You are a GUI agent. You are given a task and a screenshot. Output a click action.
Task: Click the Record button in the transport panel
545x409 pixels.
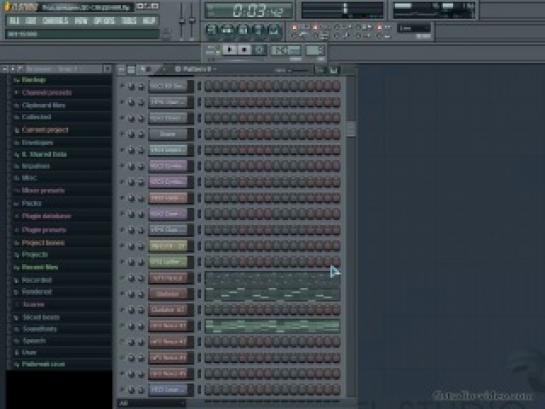click(259, 50)
